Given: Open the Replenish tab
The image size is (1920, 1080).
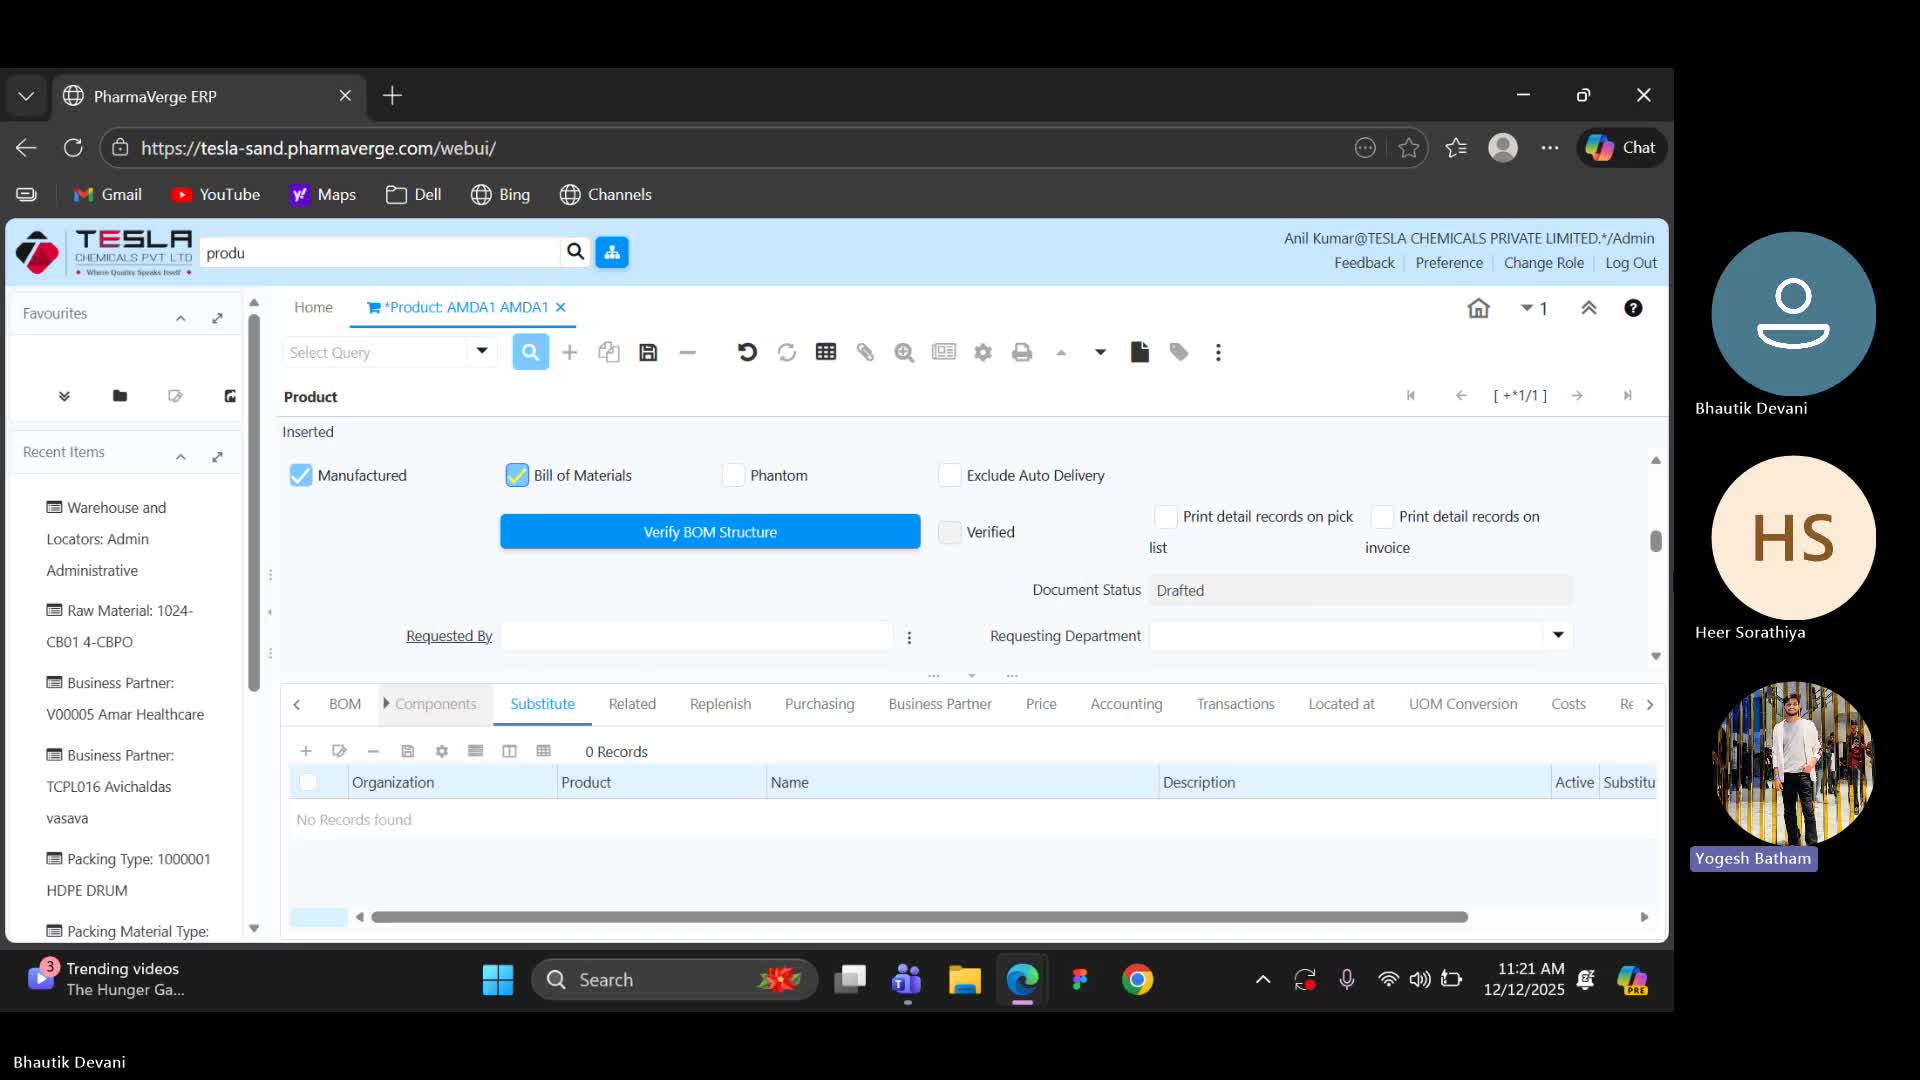Looking at the screenshot, I should [x=720, y=704].
